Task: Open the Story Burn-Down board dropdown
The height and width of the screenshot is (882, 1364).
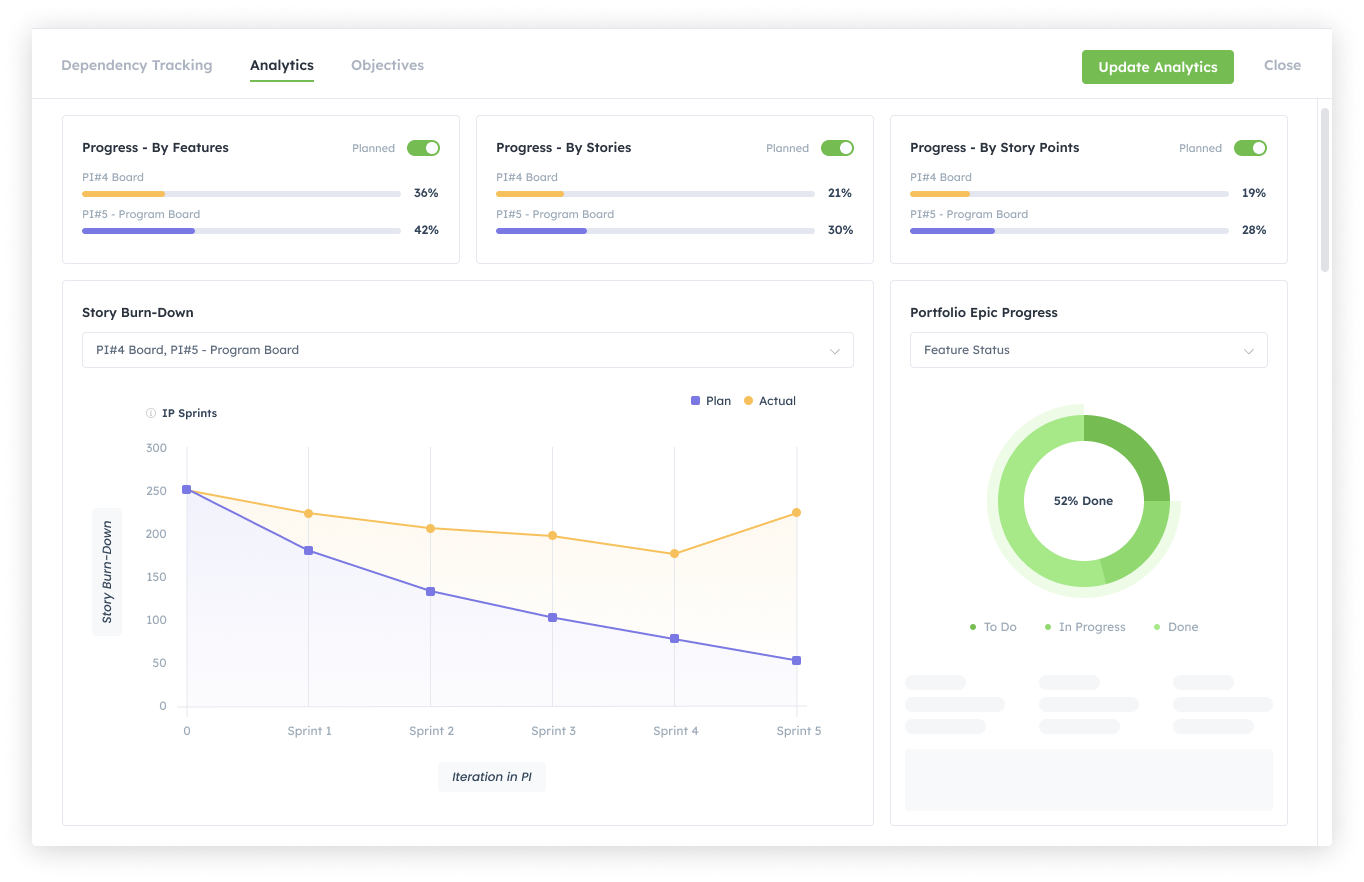Action: 468,350
